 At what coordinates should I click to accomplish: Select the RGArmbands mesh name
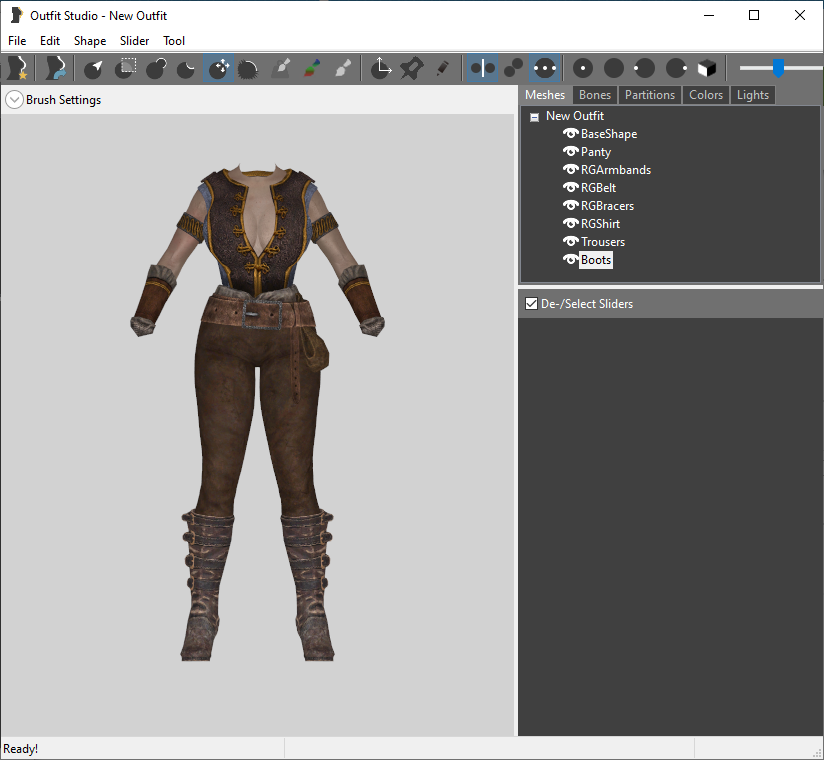point(616,170)
